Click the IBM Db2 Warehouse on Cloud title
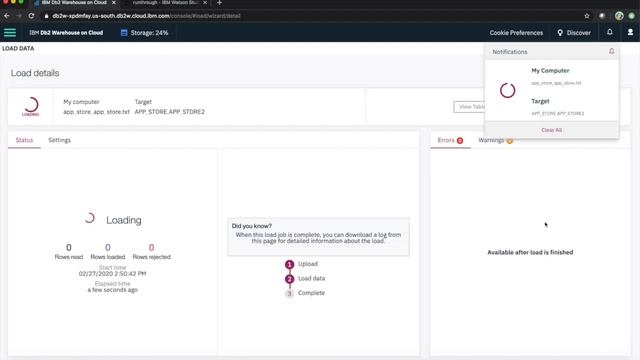 pyautogui.click(x=66, y=33)
